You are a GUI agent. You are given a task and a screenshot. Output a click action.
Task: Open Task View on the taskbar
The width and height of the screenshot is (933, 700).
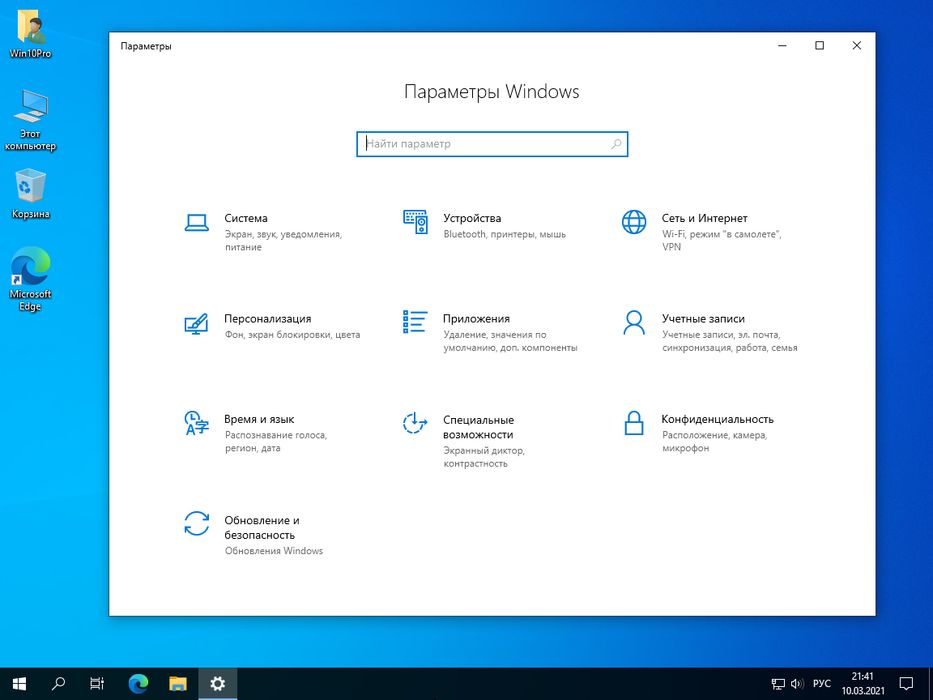97,684
